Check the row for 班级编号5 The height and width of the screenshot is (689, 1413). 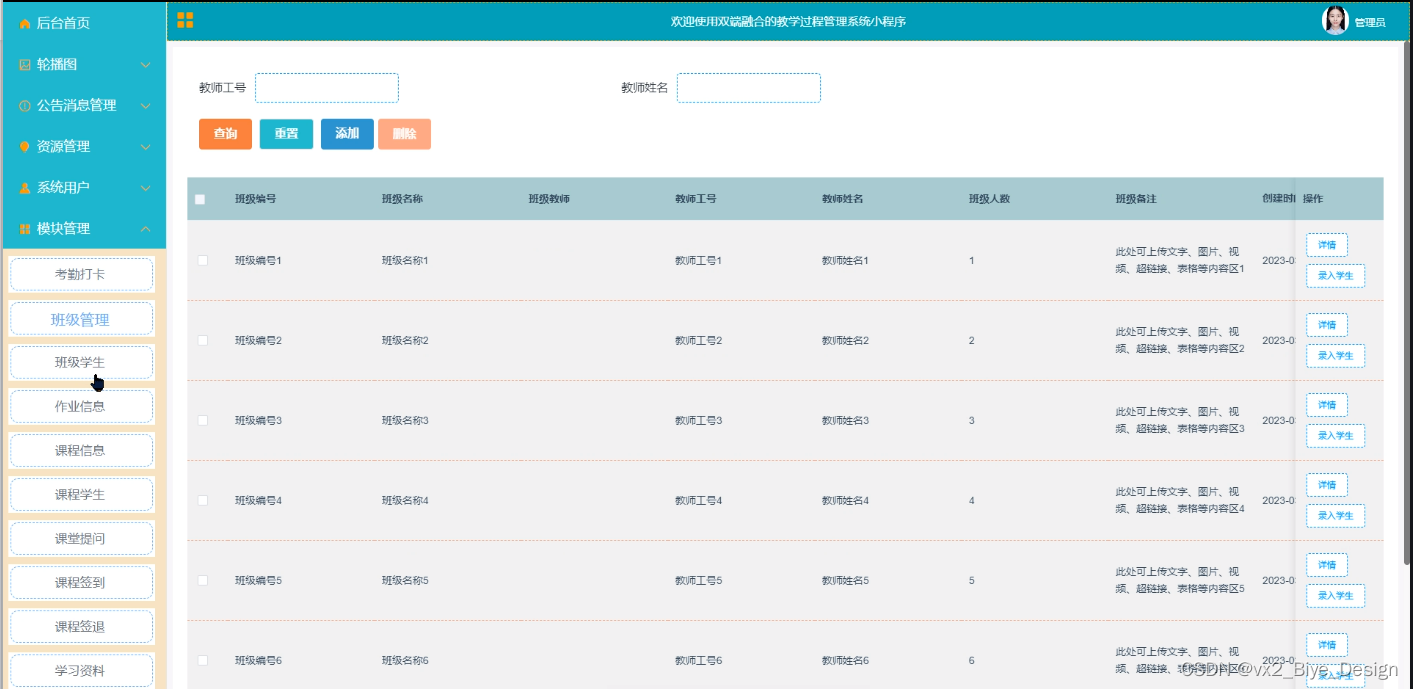coord(203,580)
